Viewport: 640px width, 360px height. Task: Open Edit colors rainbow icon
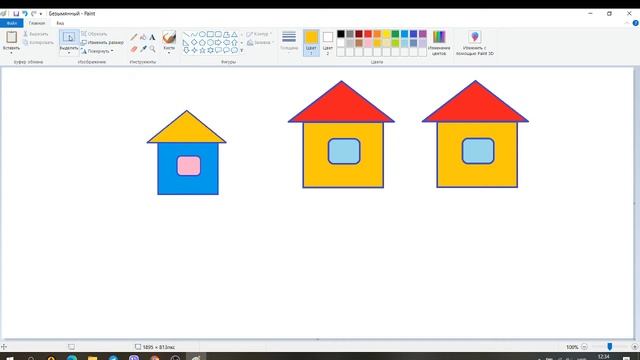(x=439, y=37)
